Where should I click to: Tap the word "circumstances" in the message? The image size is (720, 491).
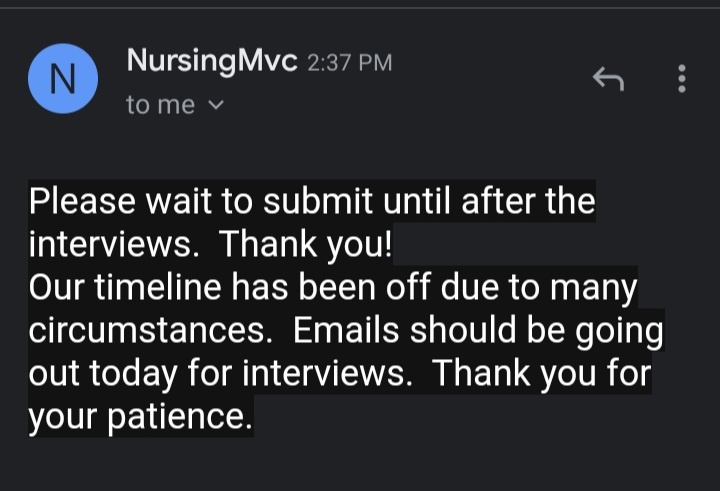coord(147,331)
